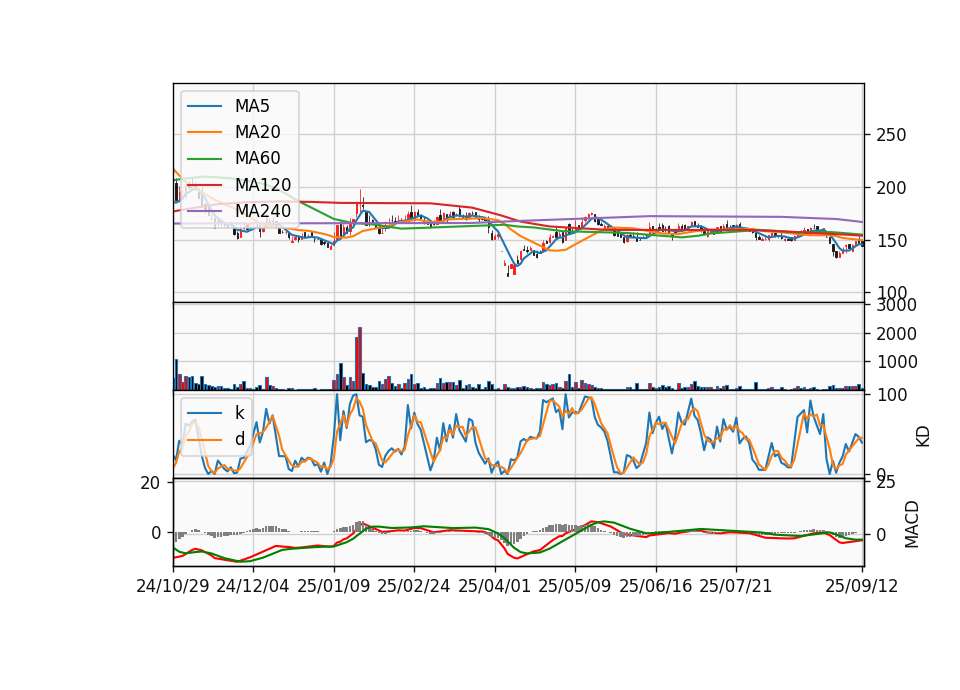This screenshot has width=960, height=690.
Task: Click the 20 tick on MACD left axis
Action: click(150, 484)
